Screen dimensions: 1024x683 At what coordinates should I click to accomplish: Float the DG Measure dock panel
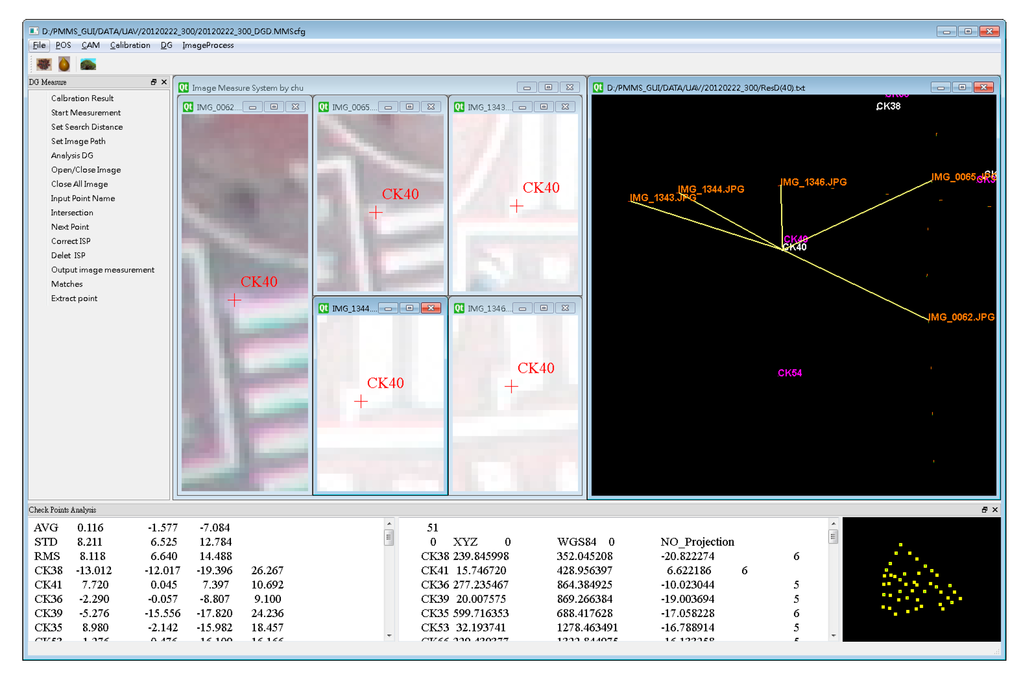coord(154,82)
